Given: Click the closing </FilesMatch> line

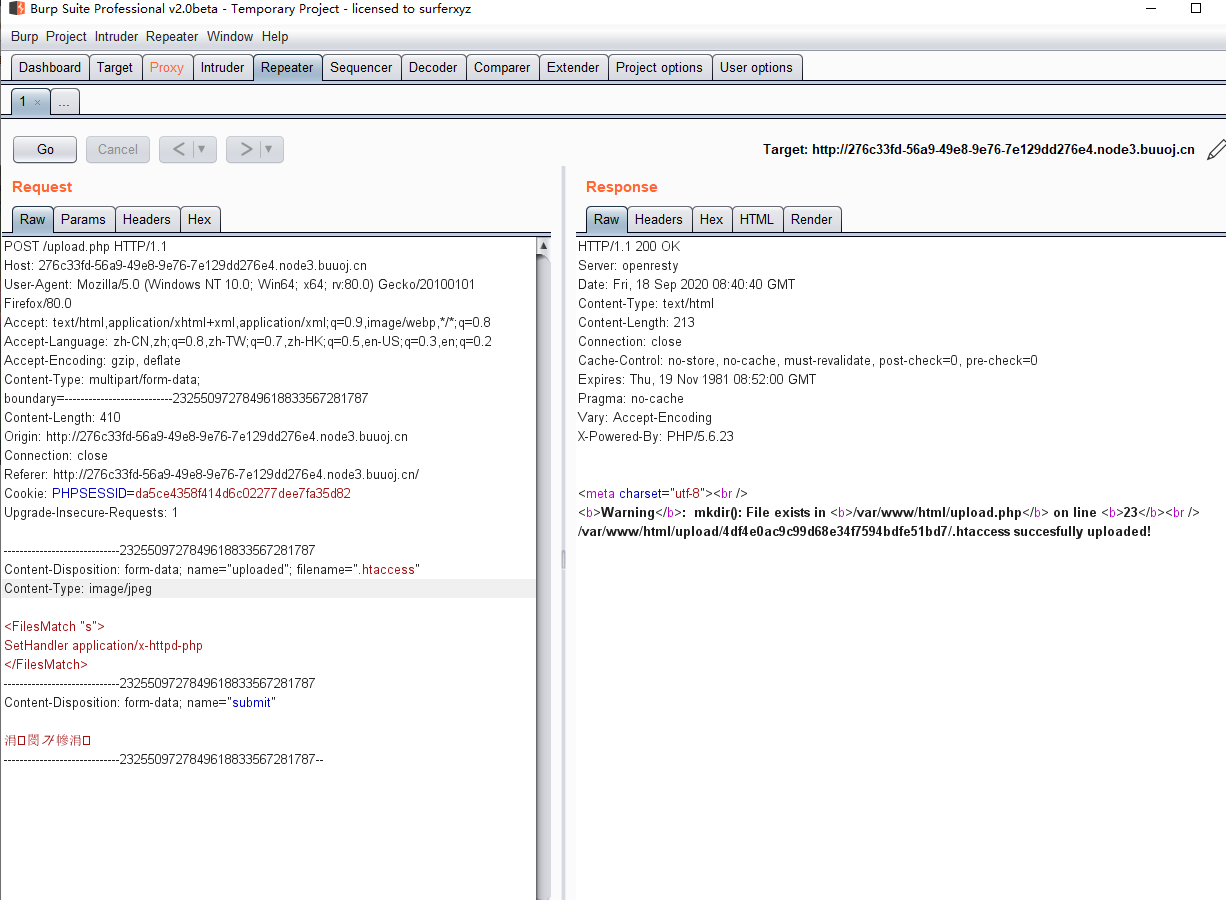Looking at the screenshot, I should tap(46, 665).
